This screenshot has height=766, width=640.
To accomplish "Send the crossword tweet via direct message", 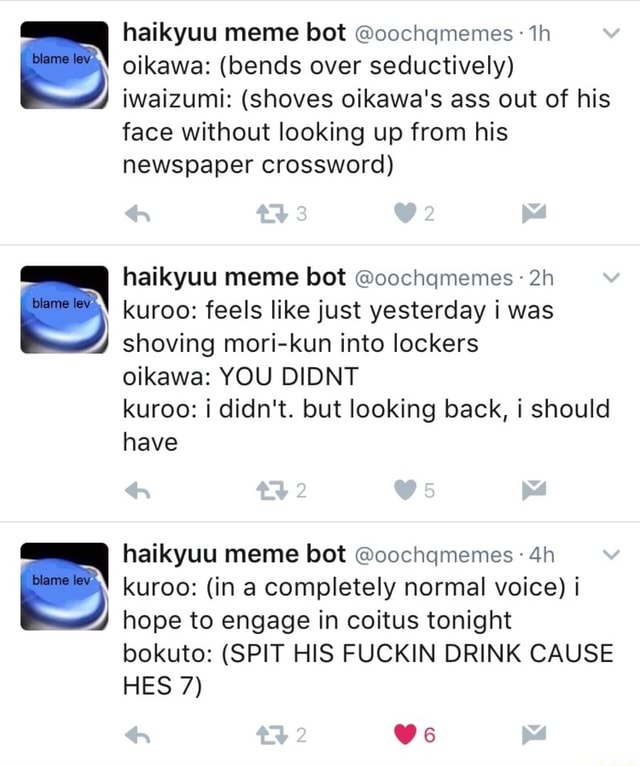I will (x=533, y=213).
